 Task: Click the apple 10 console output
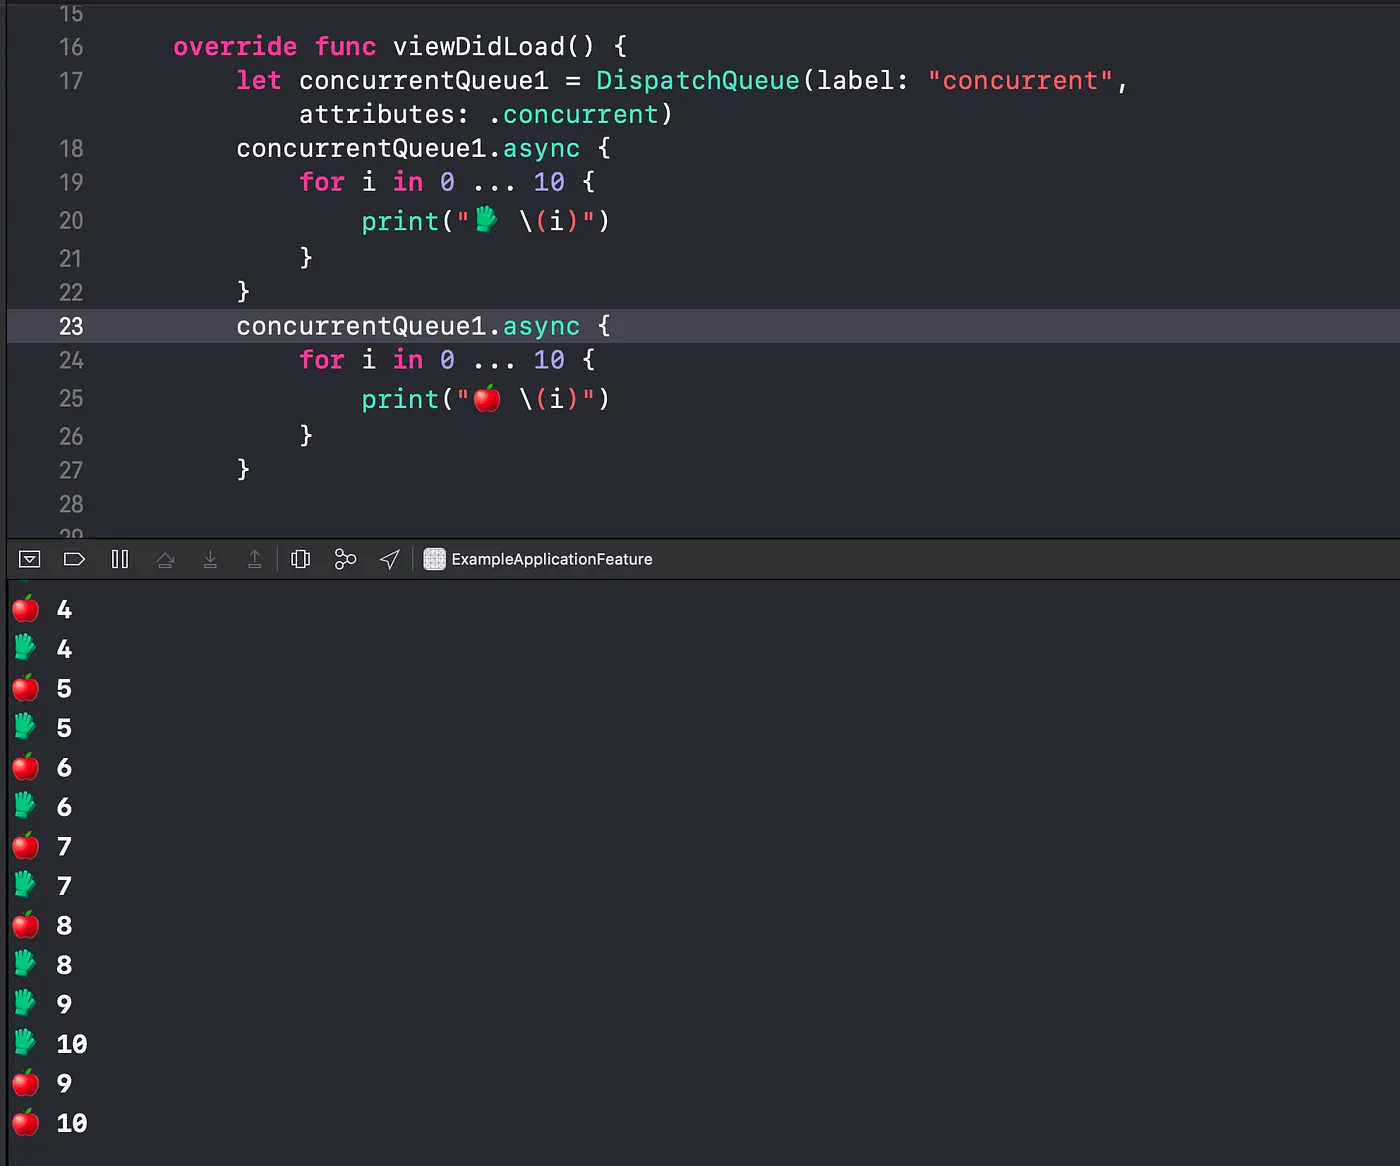point(50,1123)
